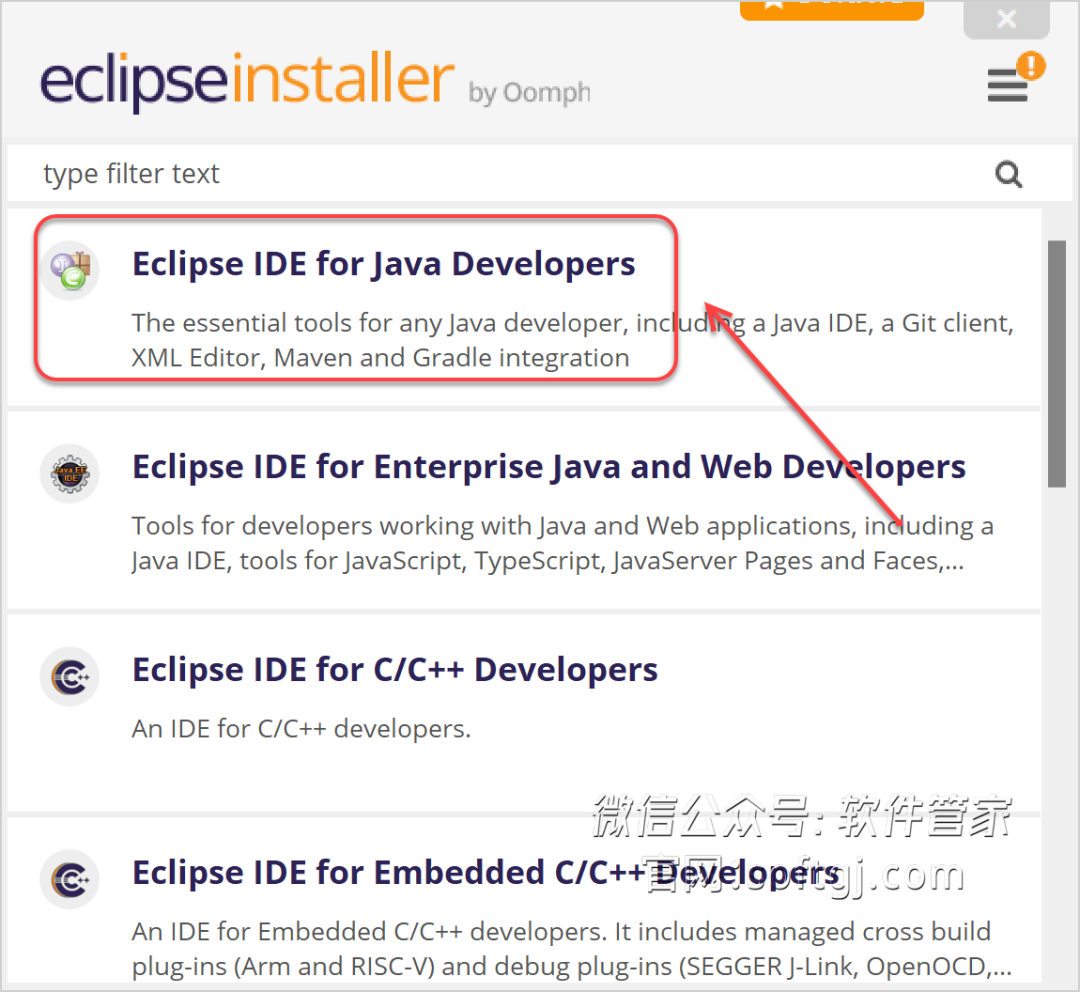Viewport: 1080px width, 992px height.
Task: Close the Eclipse Installer window
Action: [x=1006, y=19]
